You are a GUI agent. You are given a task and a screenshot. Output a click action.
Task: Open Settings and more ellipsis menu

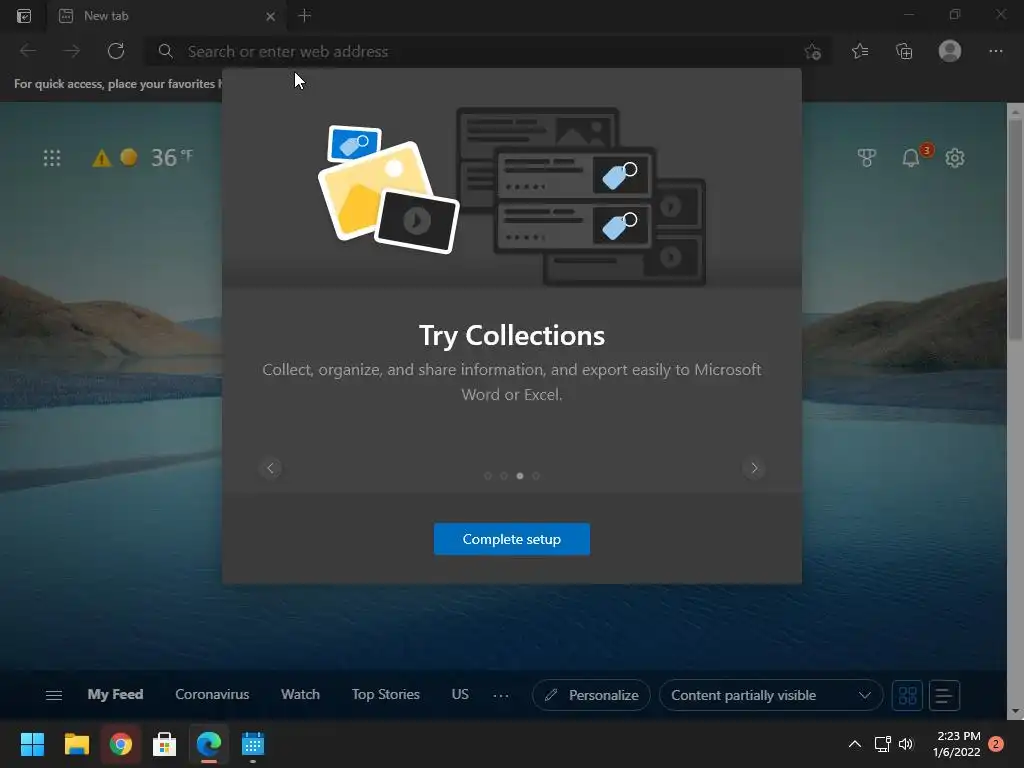(995, 51)
